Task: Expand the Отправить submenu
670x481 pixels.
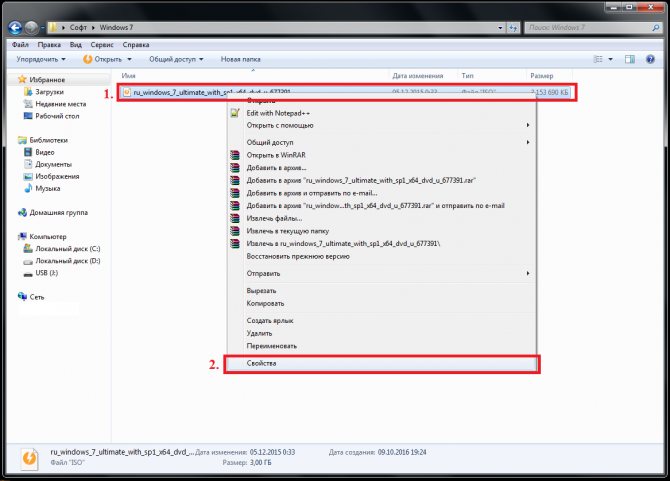Action: (381, 273)
